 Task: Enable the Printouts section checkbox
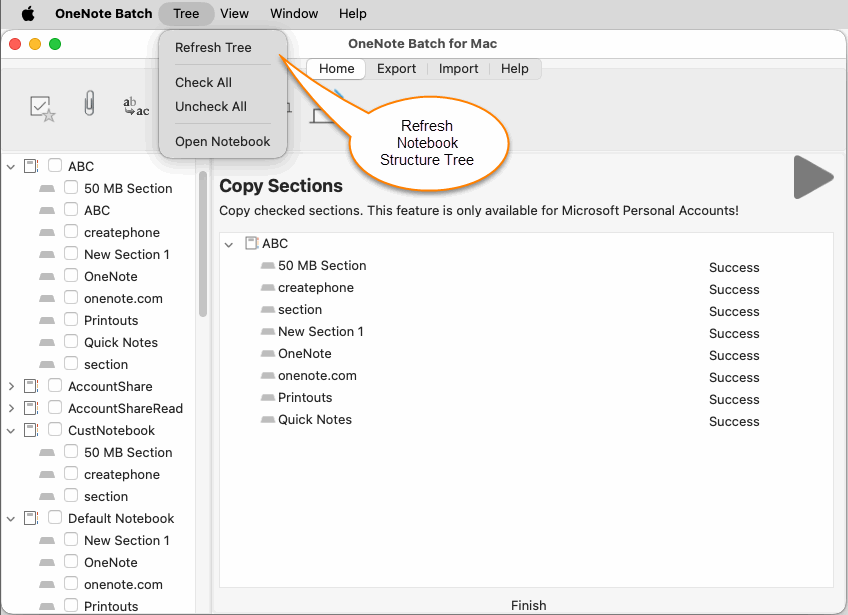coord(70,320)
